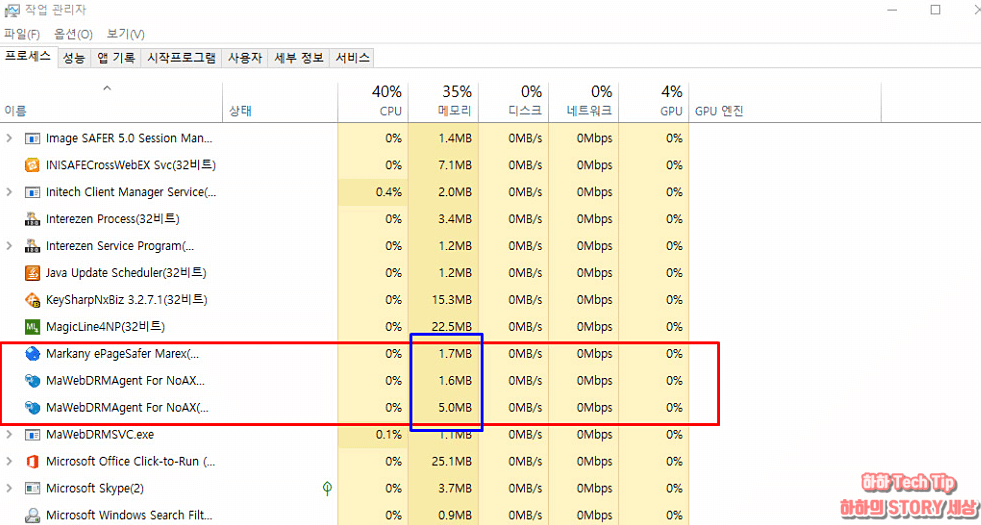Click the 15.3MB memory value
The width and height of the screenshot is (981, 525).
450,300
